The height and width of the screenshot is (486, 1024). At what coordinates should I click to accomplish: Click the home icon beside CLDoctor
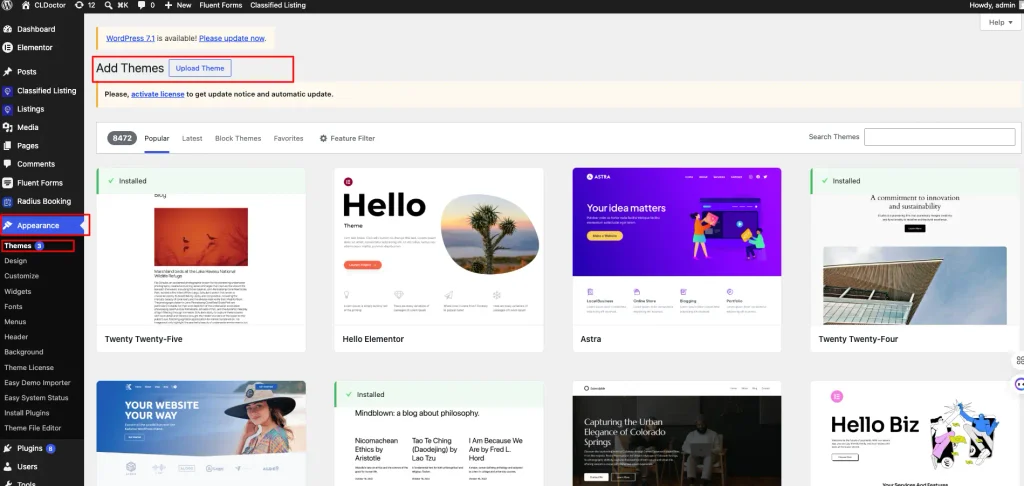click(x=25, y=5)
